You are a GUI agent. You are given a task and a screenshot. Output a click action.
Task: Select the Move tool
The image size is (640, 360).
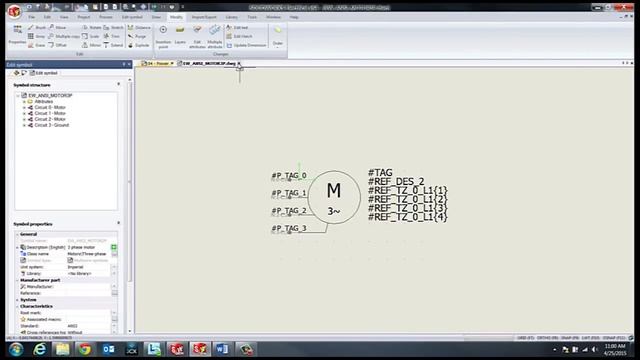coord(58,27)
